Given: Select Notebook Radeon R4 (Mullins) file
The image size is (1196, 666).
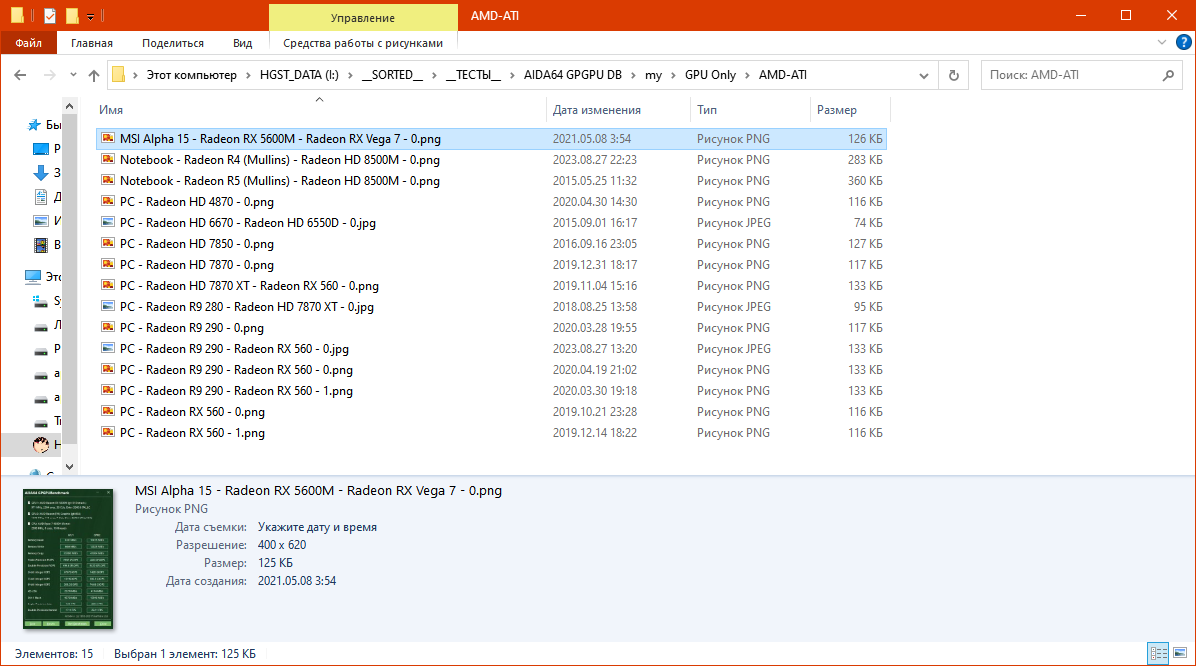Looking at the screenshot, I should [x=491, y=159].
